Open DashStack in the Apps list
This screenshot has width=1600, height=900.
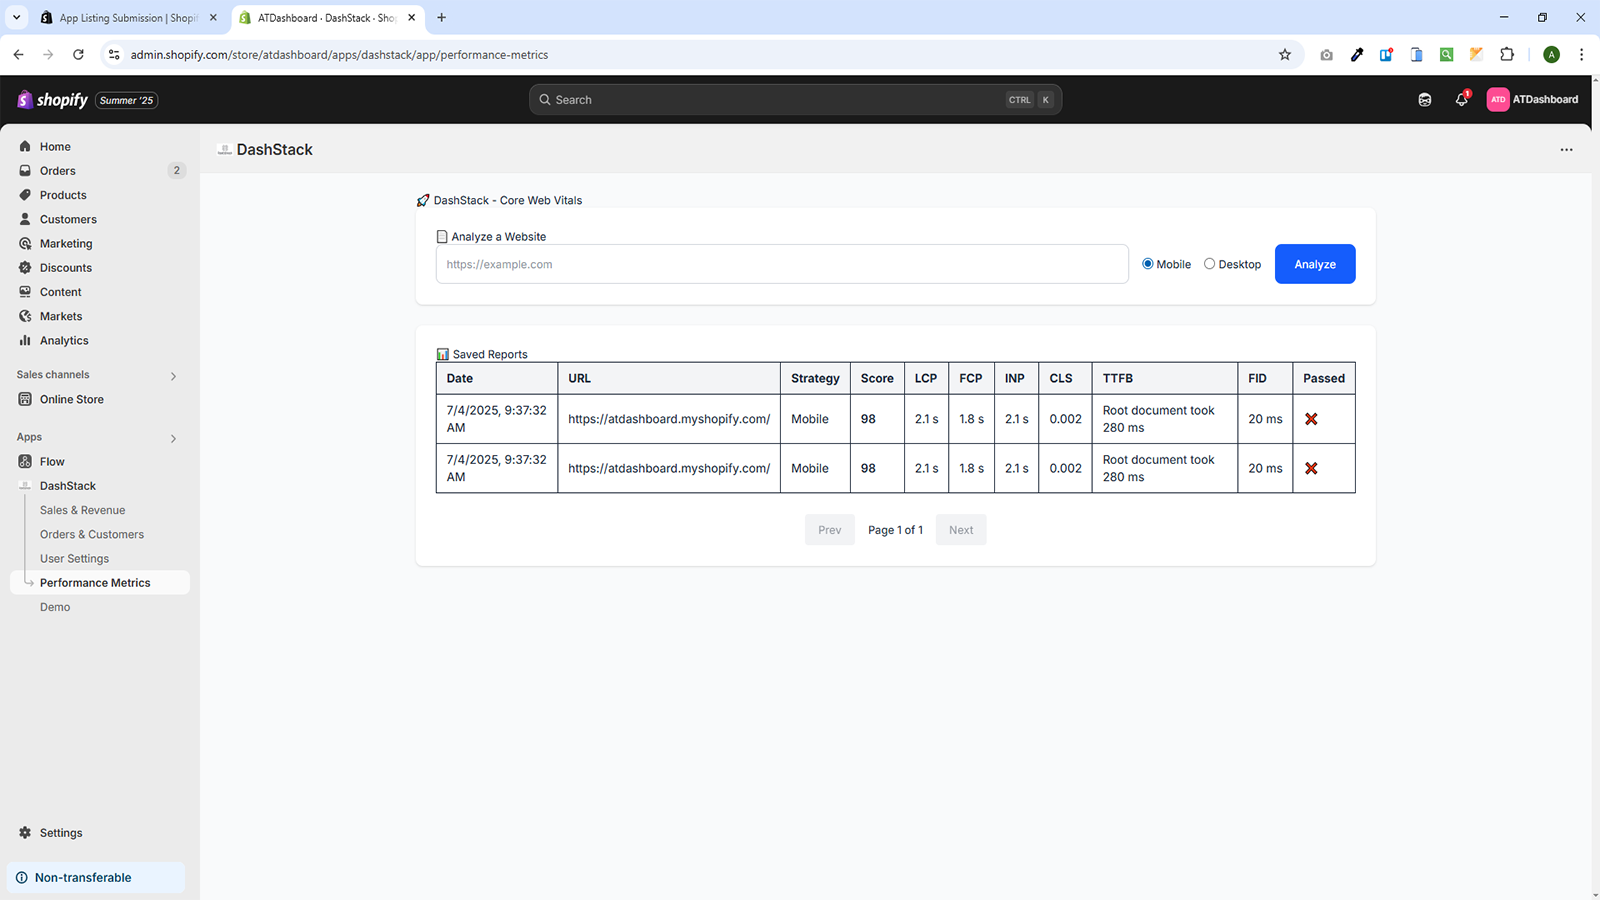click(x=68, y=486)
